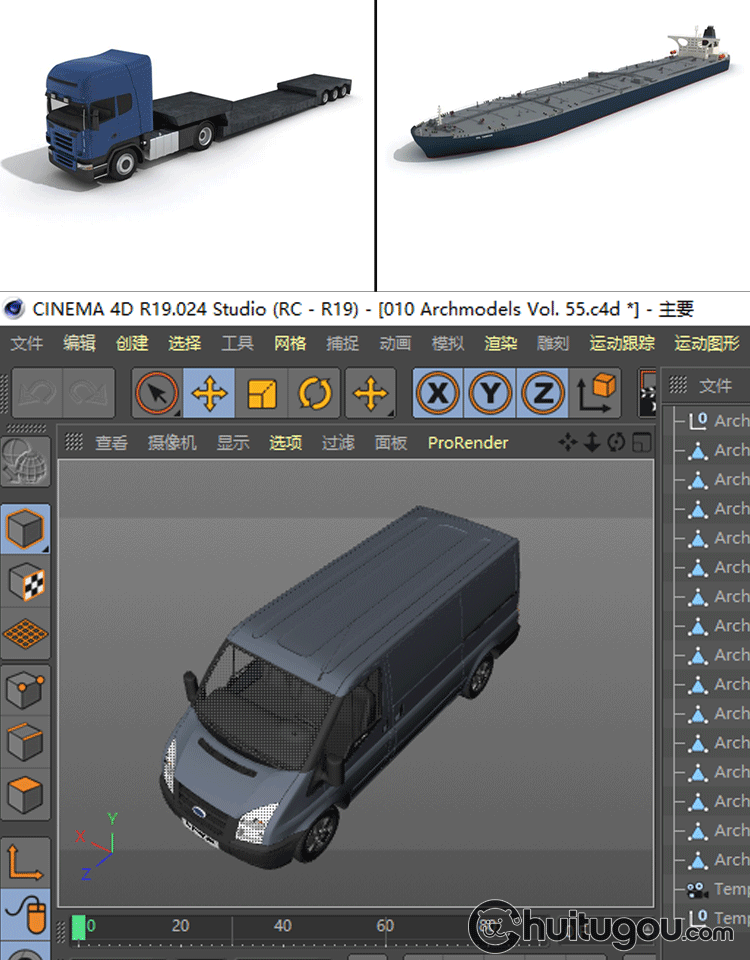This screenshot has height=960, width=750.
Task: Toggle the coordinate system cube icon
Action: click(x=595, y=393)
